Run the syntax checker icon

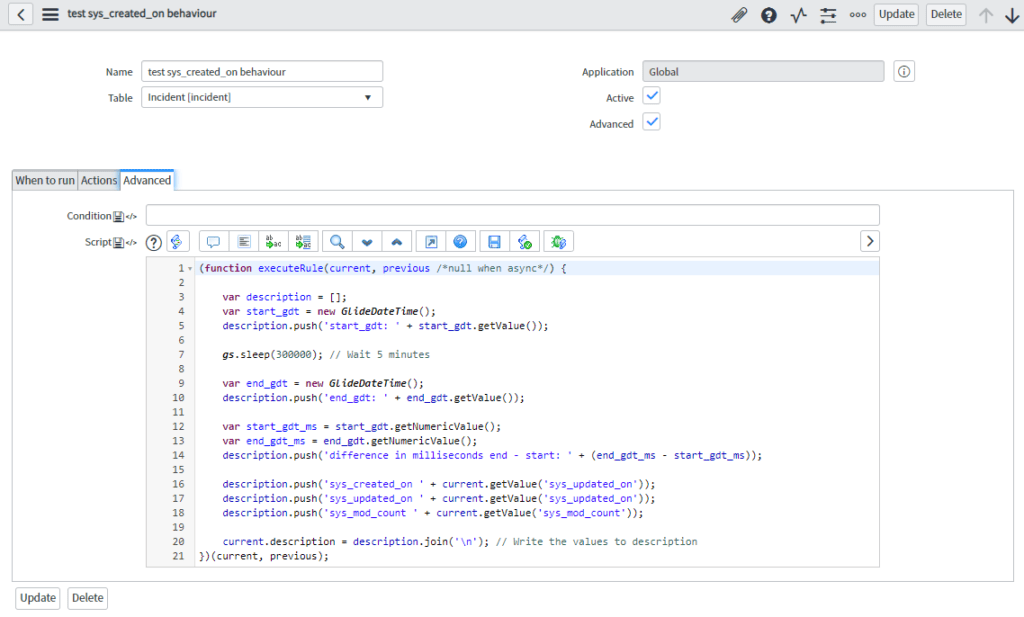pos(525,240)
